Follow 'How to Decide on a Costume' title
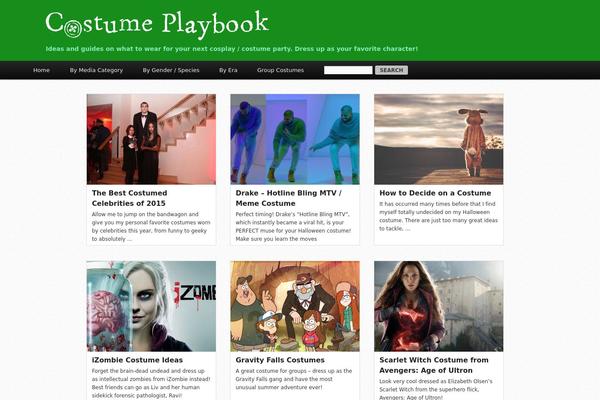 coord(435,193)
